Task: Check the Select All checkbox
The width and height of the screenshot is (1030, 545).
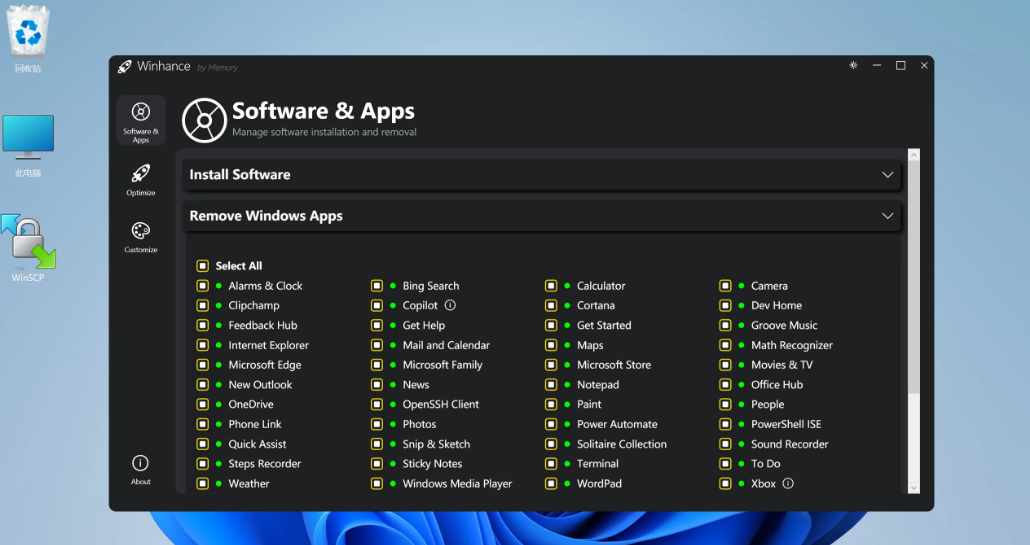Action: (203, 266)
